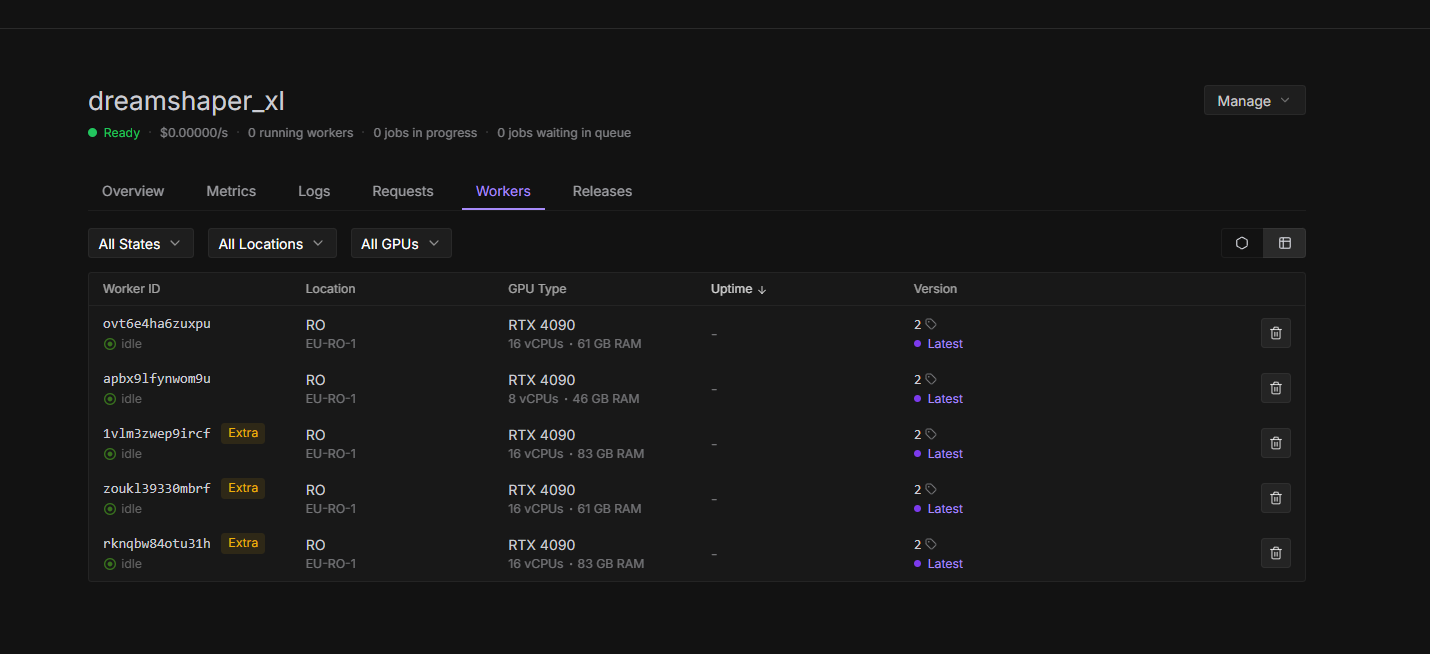
Task: Go to the Releases tab
Action: (602, 191)
